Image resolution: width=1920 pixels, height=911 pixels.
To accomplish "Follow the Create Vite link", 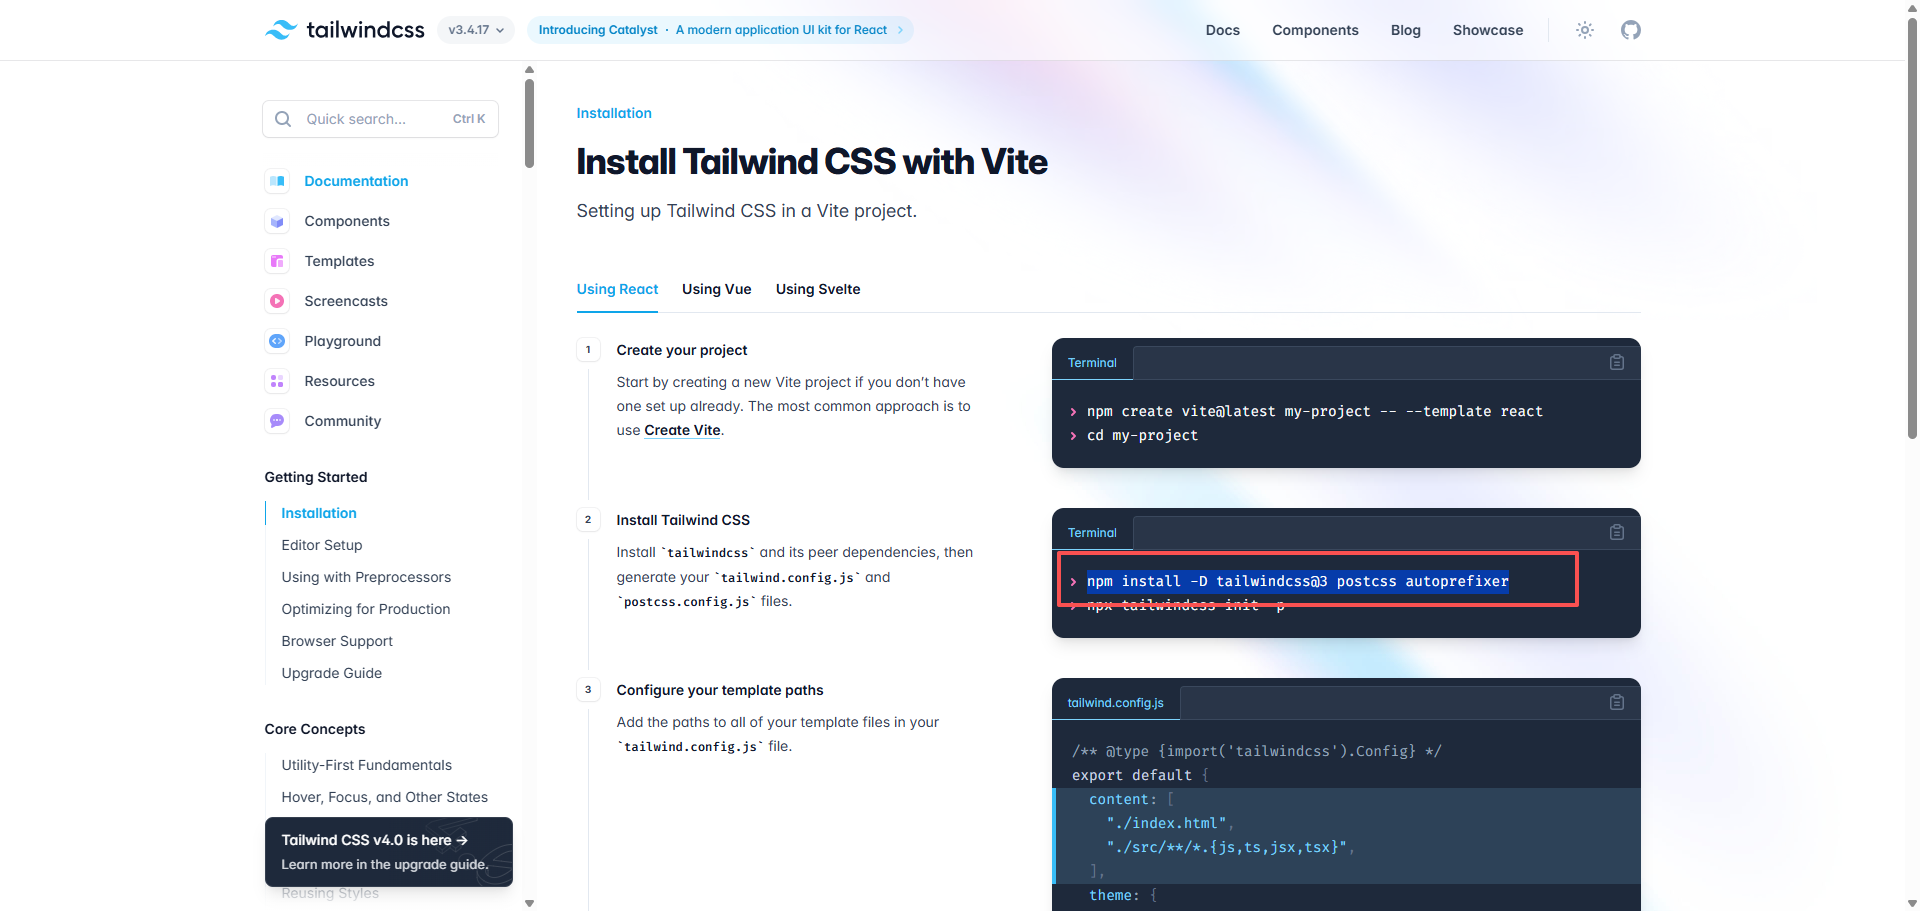I will (x=682, y=430).
